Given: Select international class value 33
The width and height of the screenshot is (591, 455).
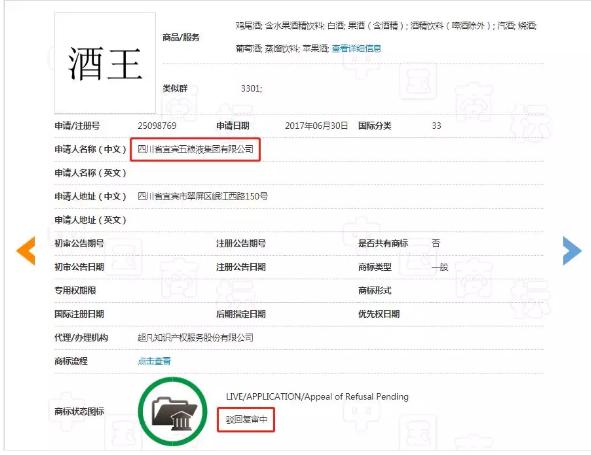Looking at the screenshot, I should 436,126.
